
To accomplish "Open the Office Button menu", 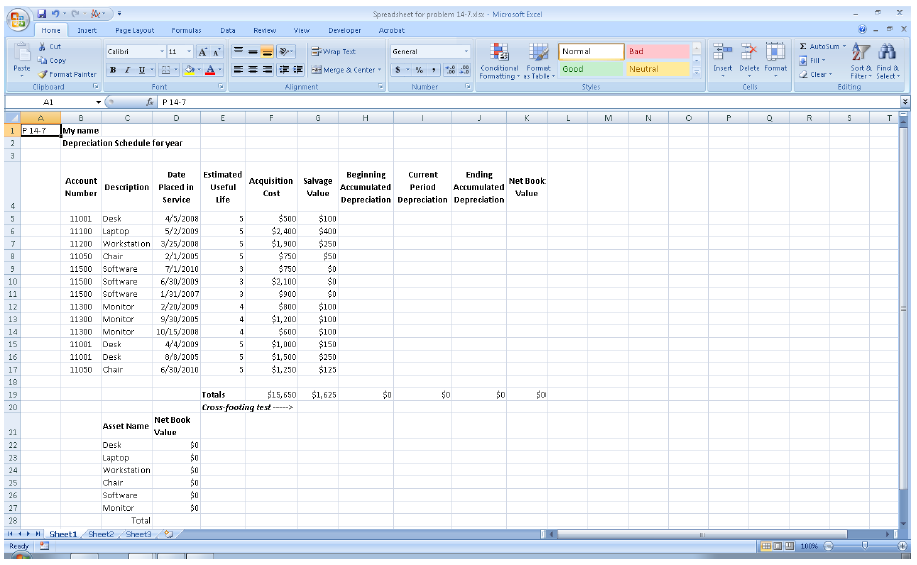I will point(18,20).
